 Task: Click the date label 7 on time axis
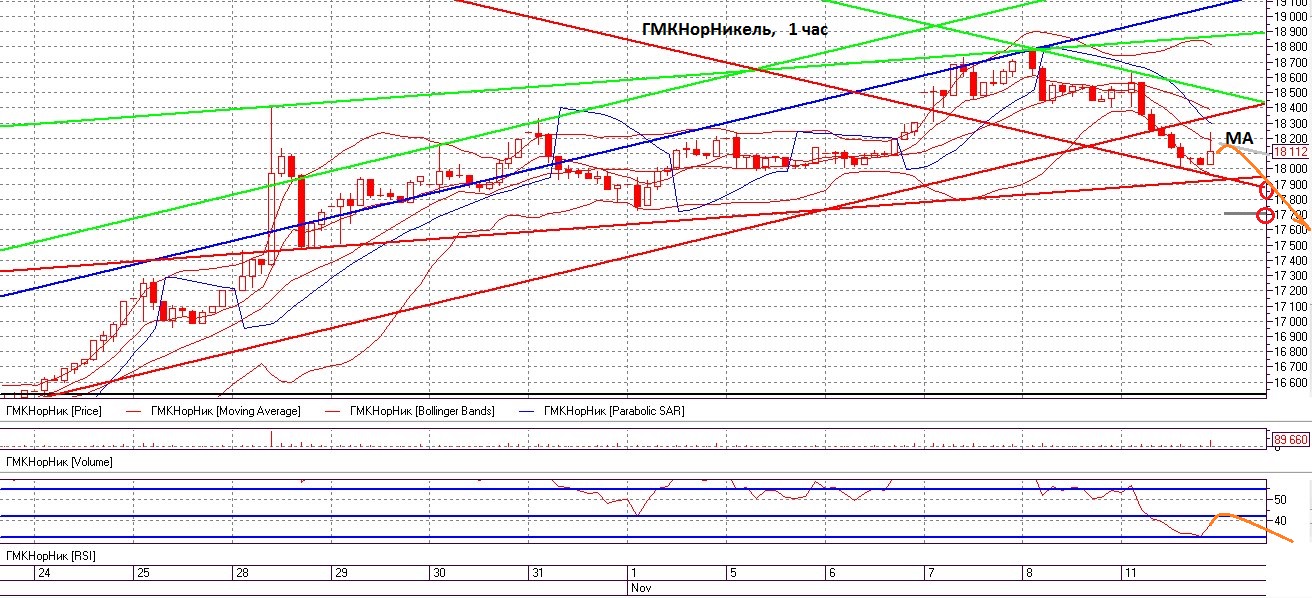click(930, 574)
